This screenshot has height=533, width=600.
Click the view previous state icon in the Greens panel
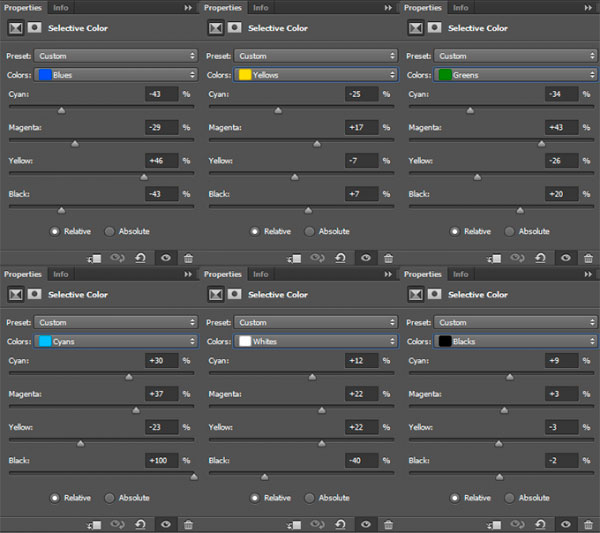517,258
